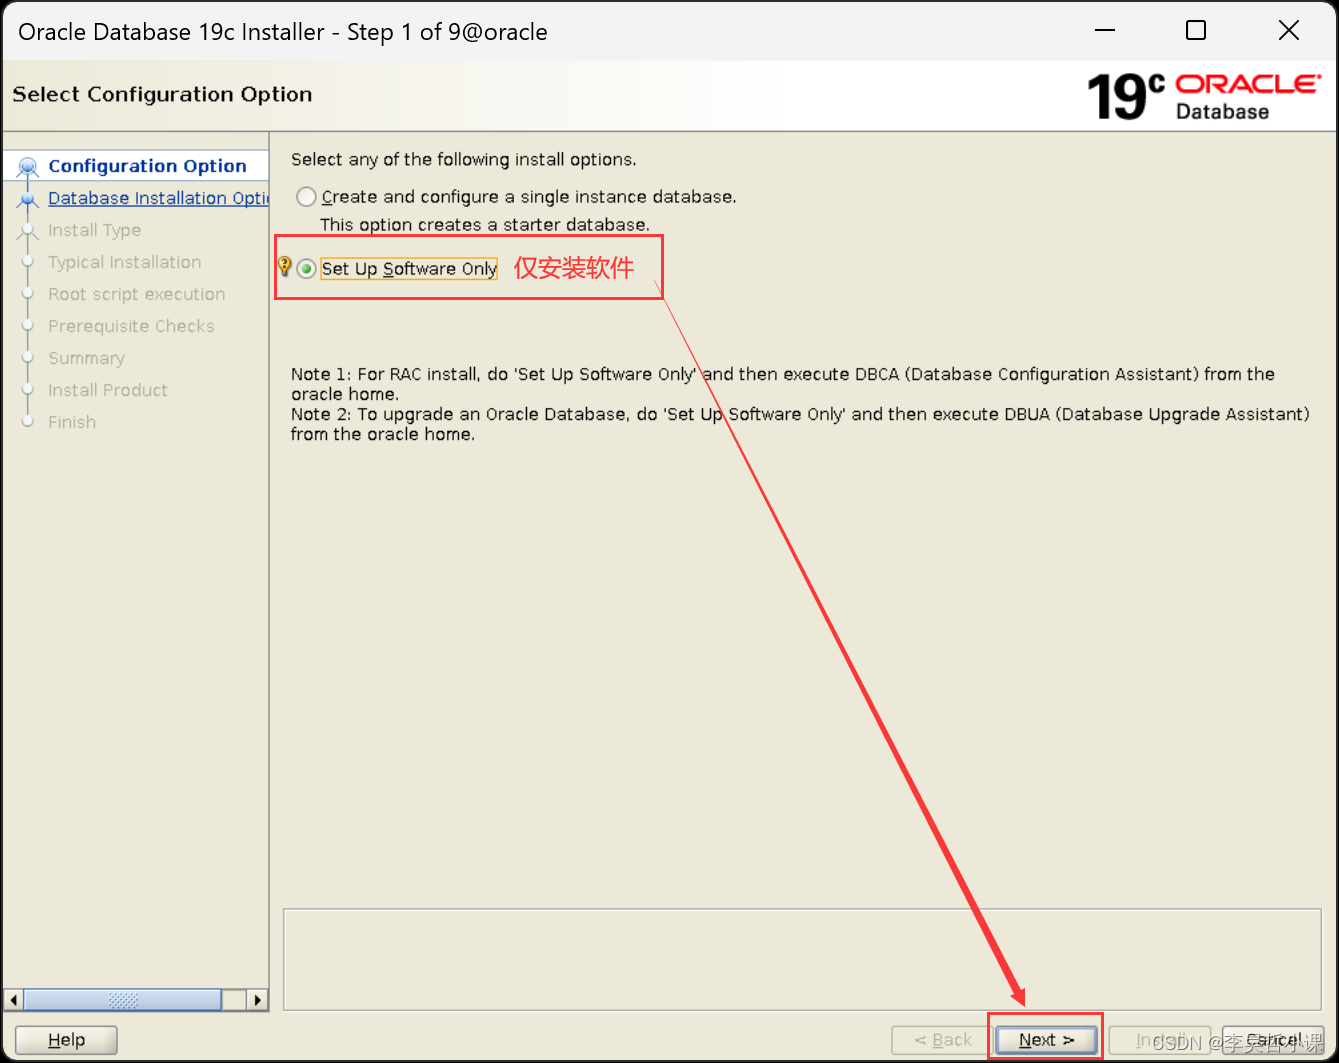1339x1063 pixels.
Task: Close the Oracle installer window
Action: (x=1289, y=30)
